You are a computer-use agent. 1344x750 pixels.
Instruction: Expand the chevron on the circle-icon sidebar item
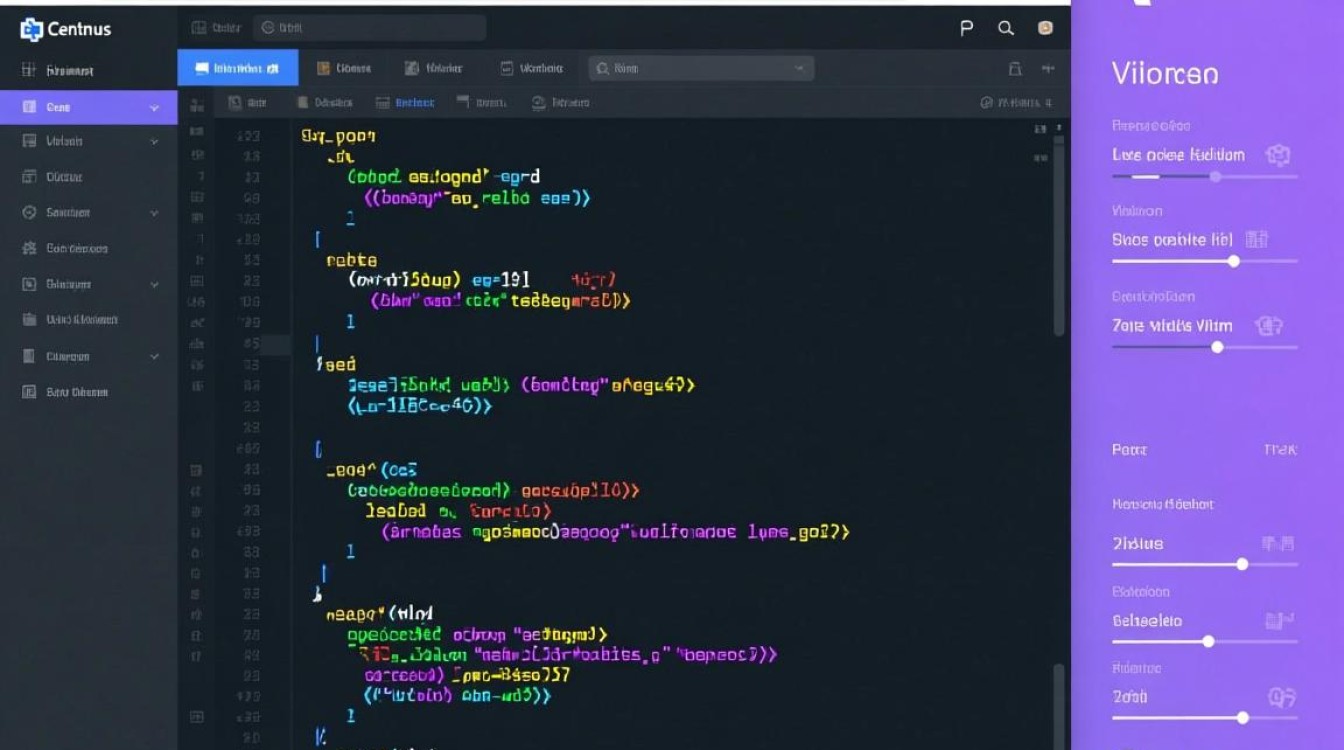click(154, 213)
